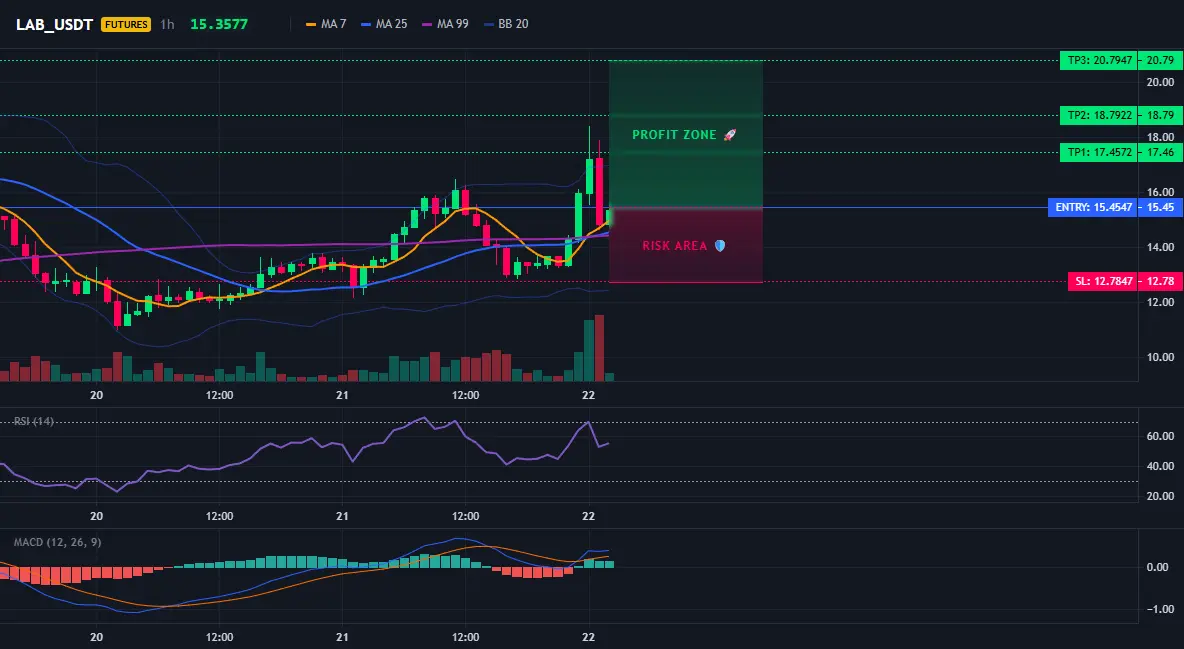Image resolution: width=1184 pixels, height=649 pixels.
Task: Toggle the MA 25 legend entry
Action: tap(384, 24)
